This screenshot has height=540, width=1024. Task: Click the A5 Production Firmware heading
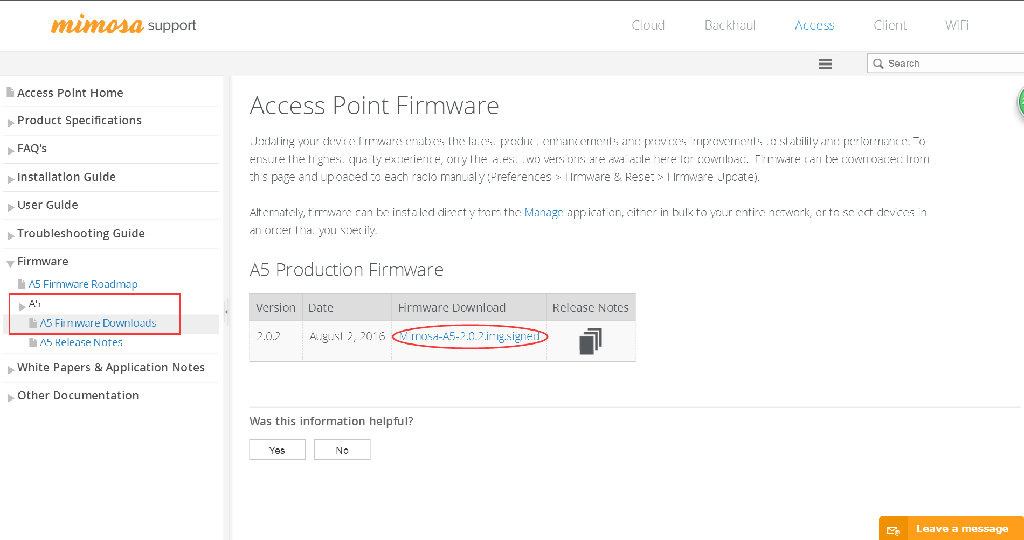[346, 270]
